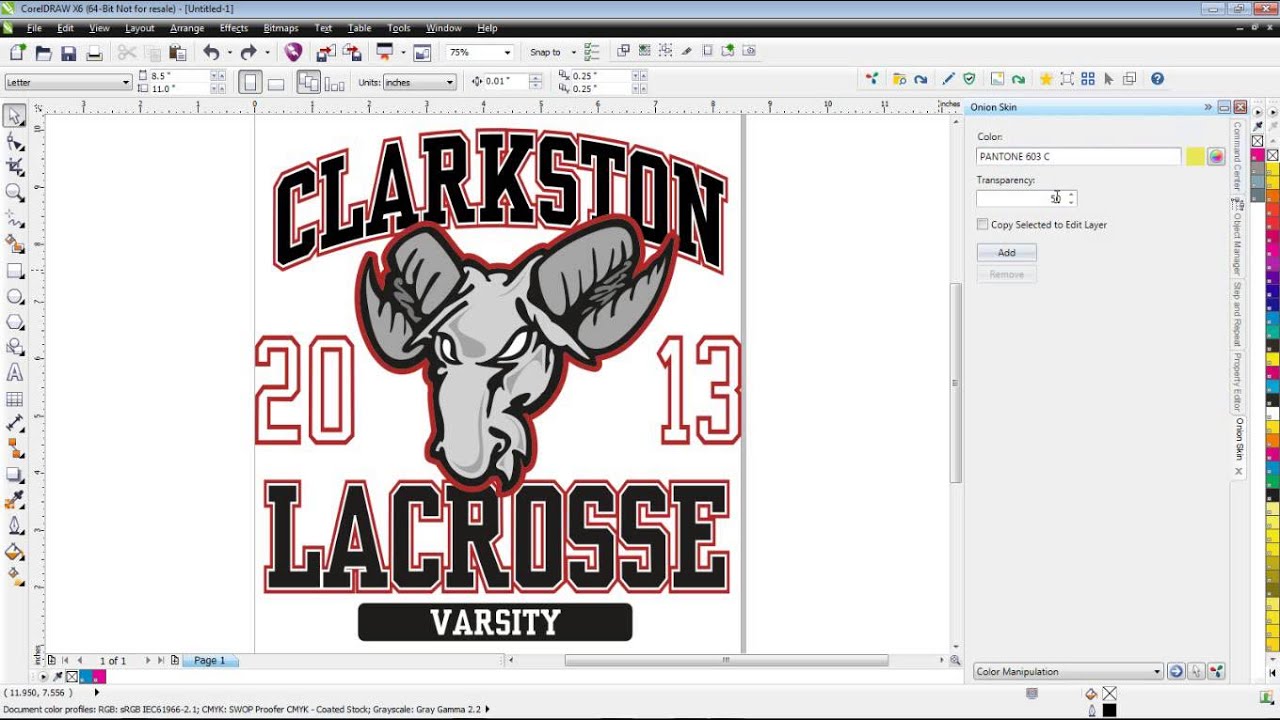The image size is (1280, 720).
Task: Open the Letter page size dropdown
Action: tap(126, 82)
